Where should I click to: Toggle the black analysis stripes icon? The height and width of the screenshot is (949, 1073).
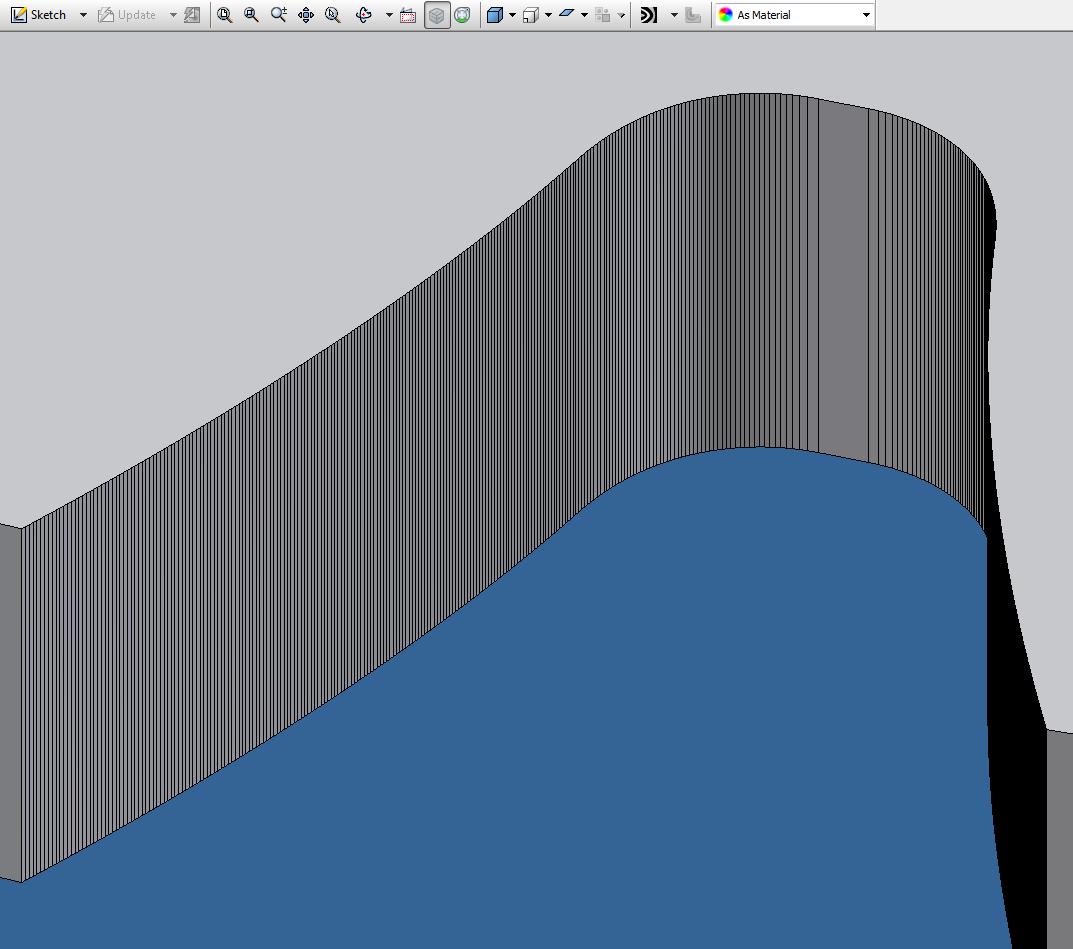[649, 15]
